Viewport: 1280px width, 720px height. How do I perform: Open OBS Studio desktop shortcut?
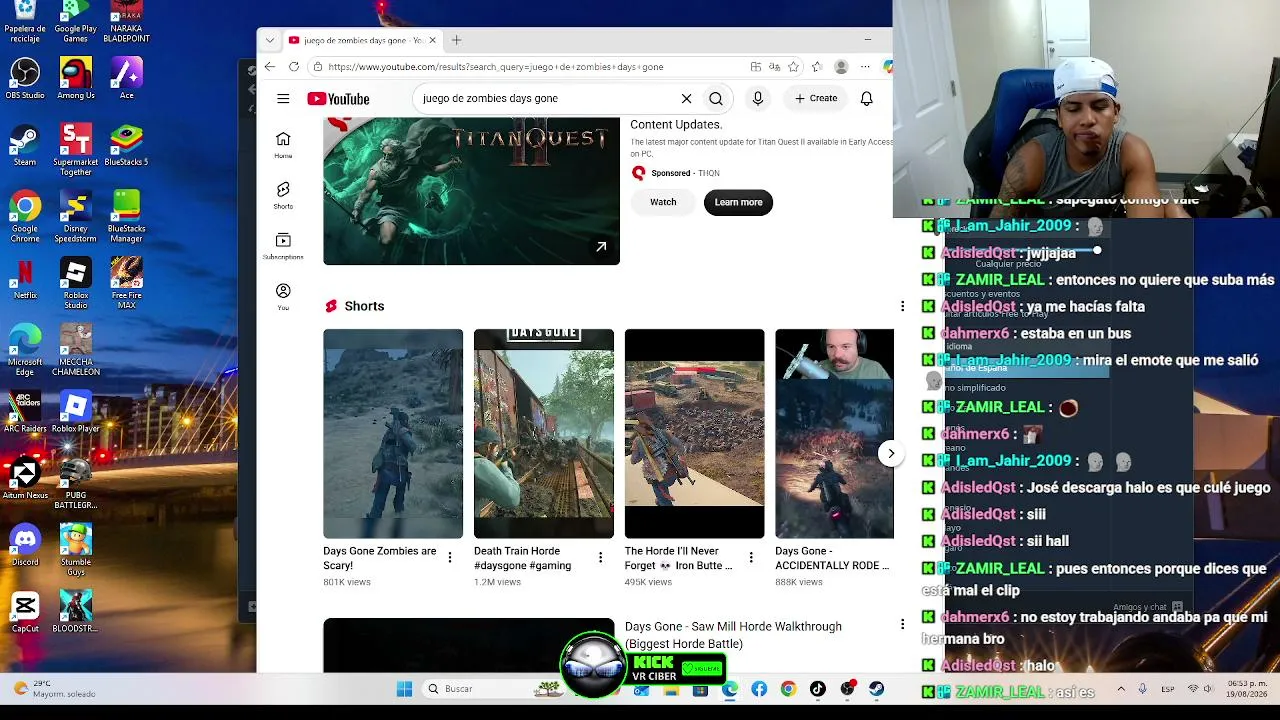tap(25, 79)
